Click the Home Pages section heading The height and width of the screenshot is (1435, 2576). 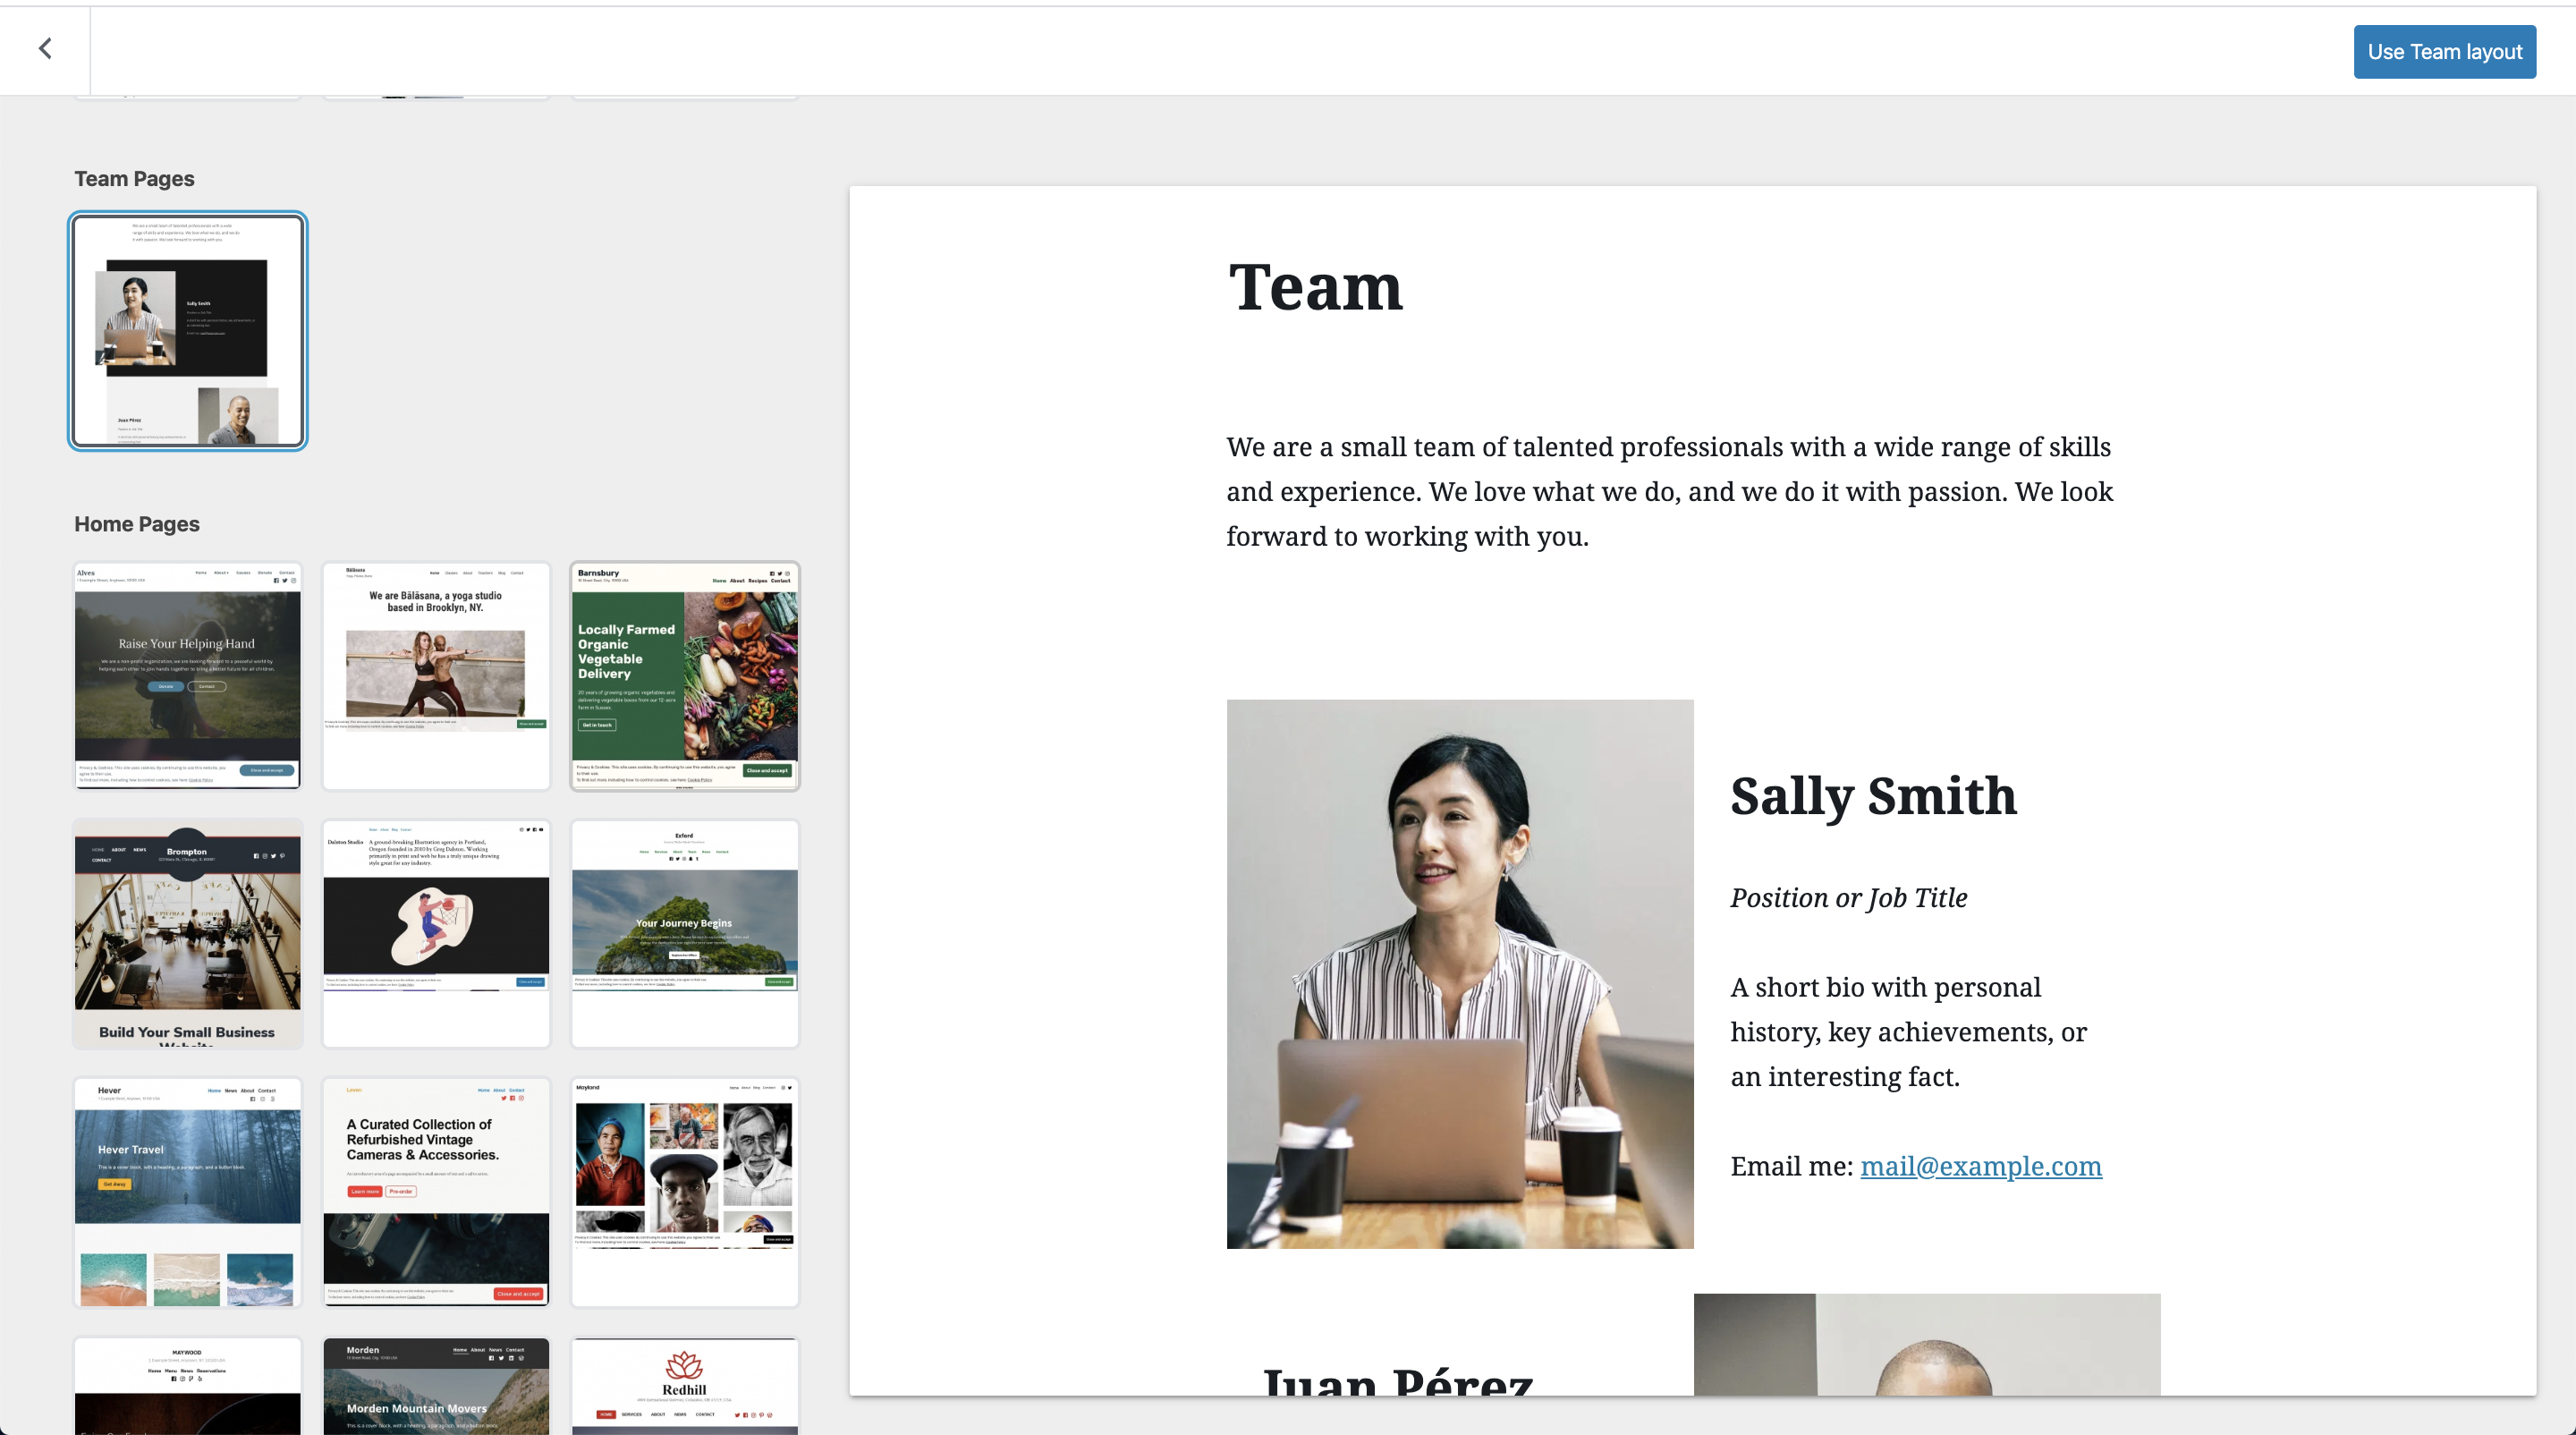click(137, 524)
